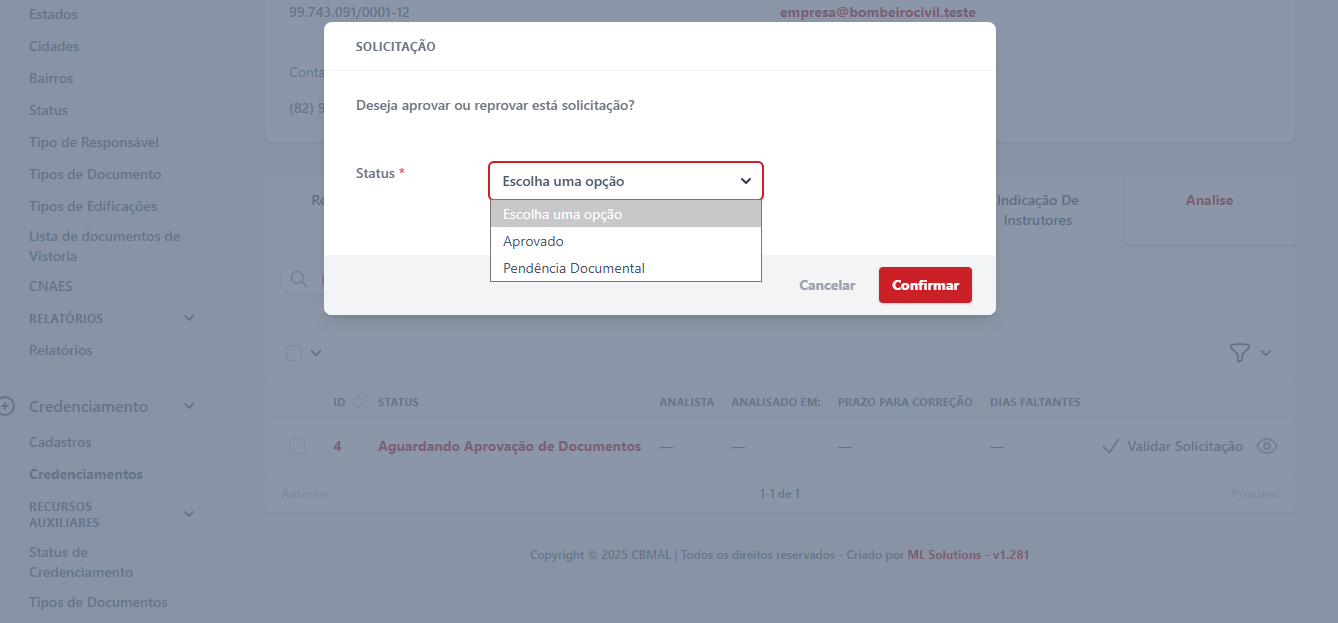Check the row checkbox for ID 4
Image resolution: width=1338 pixels, height=623 pixels.
[x=297, y=446]
